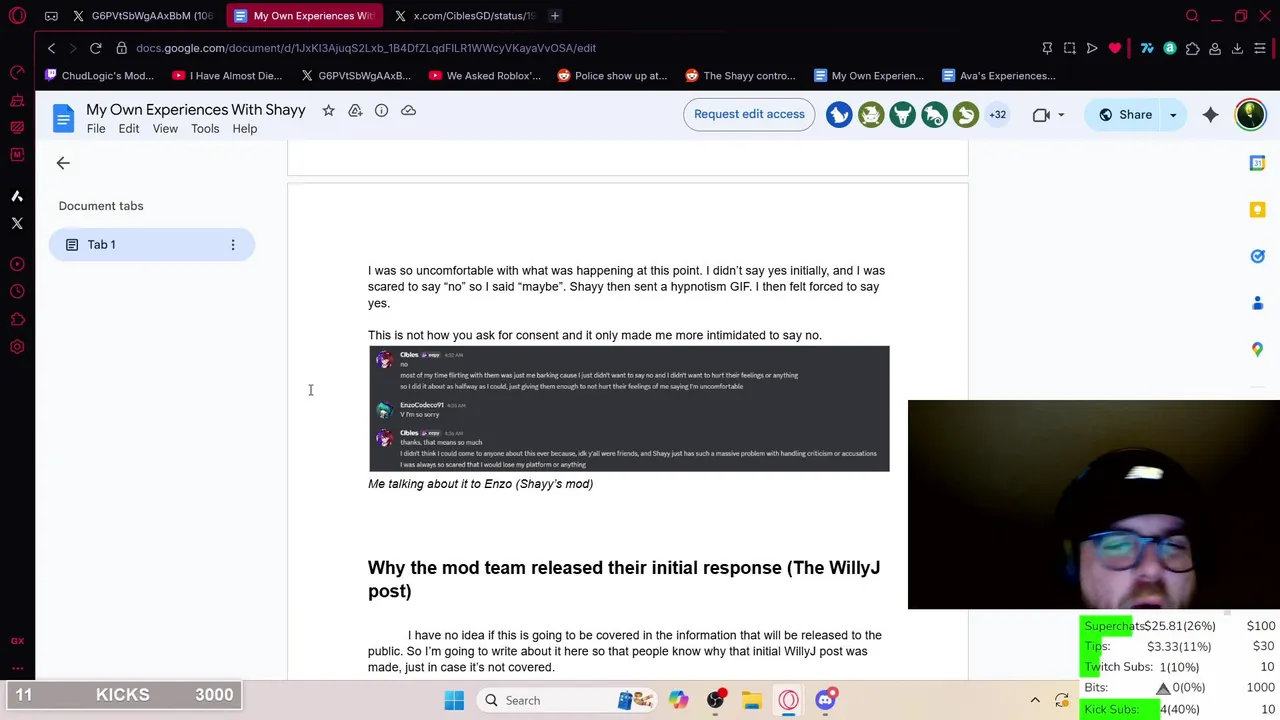Open the Tools menu
This screenshot has width=1280, height=720.
pos(205,129)
